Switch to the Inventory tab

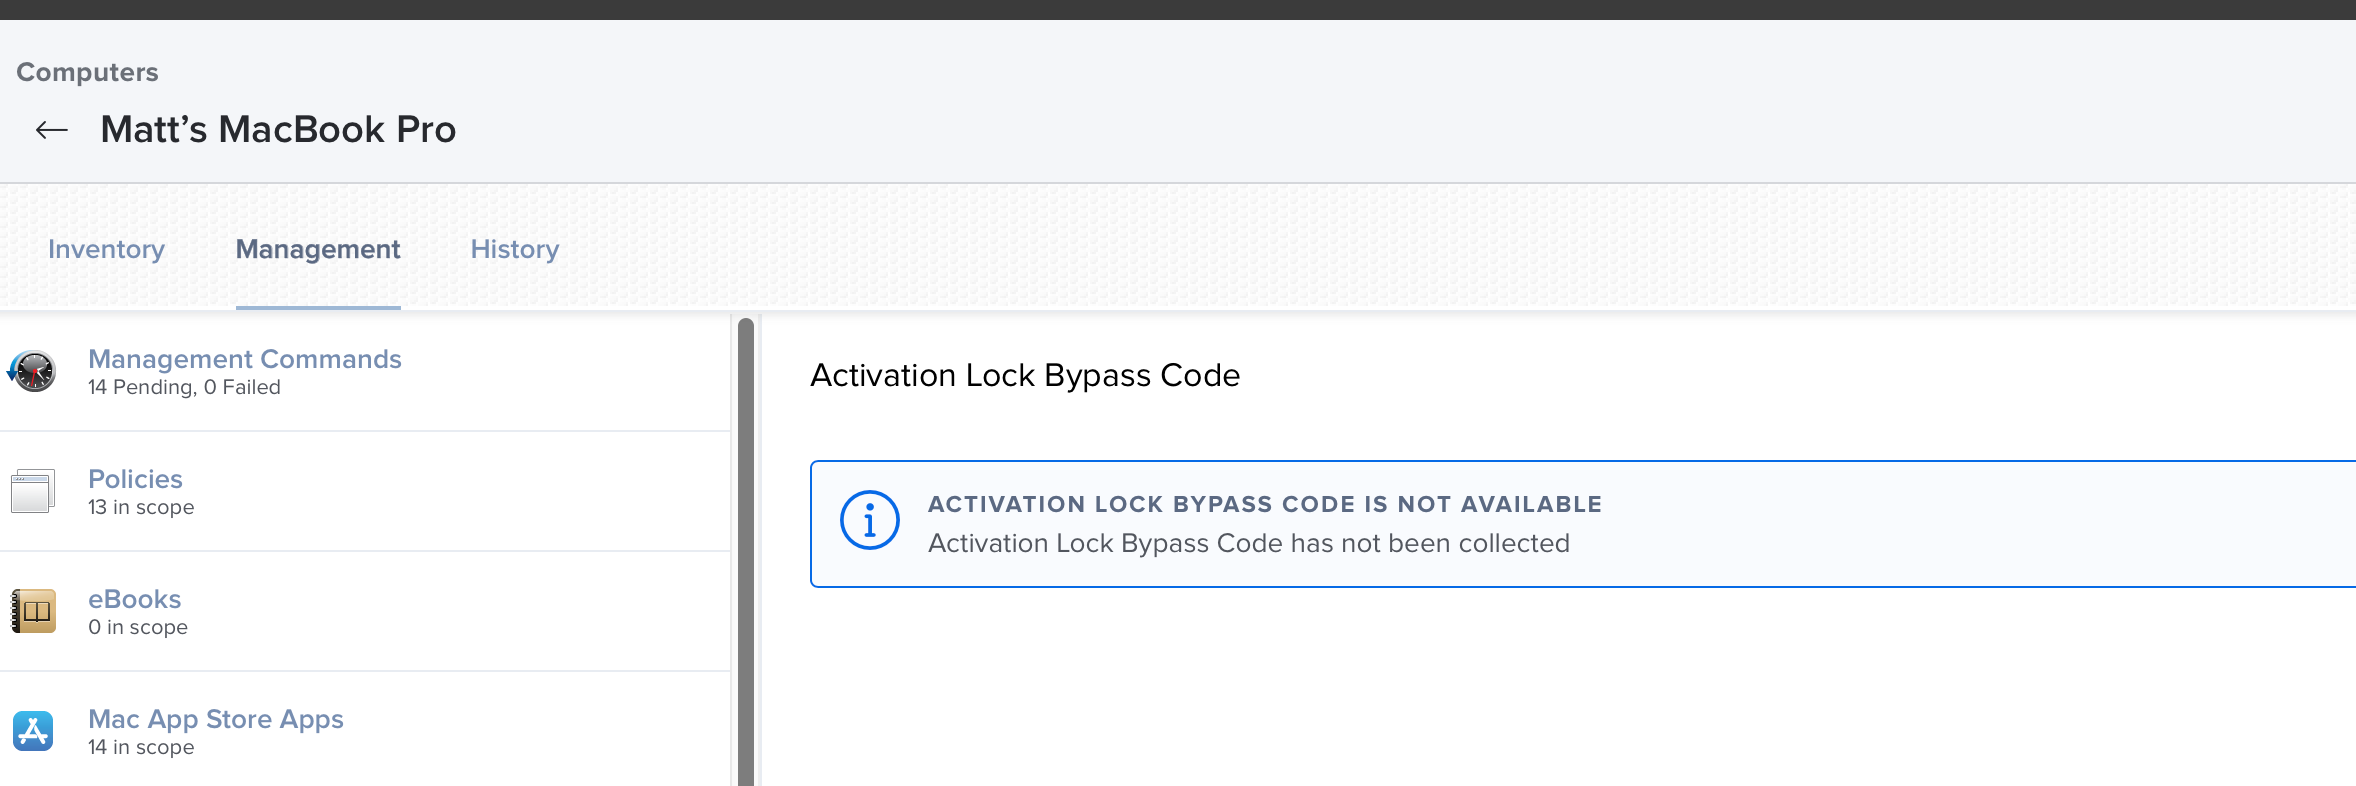(106, 249)
